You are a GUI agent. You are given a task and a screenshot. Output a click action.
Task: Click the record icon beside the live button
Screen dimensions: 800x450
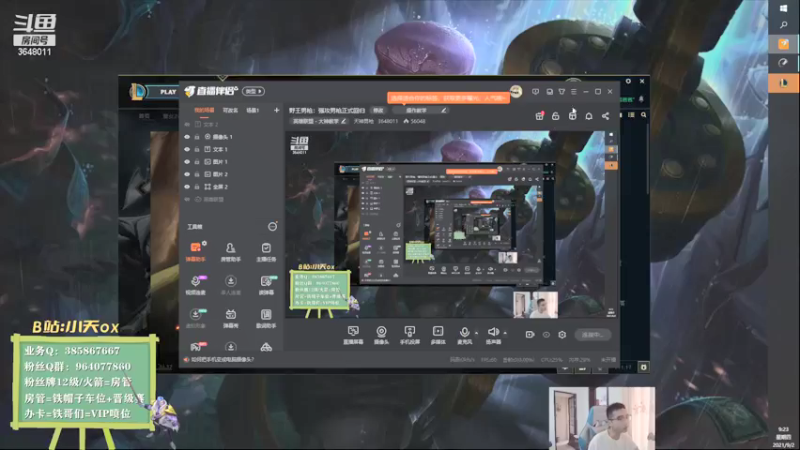[530, 335]
